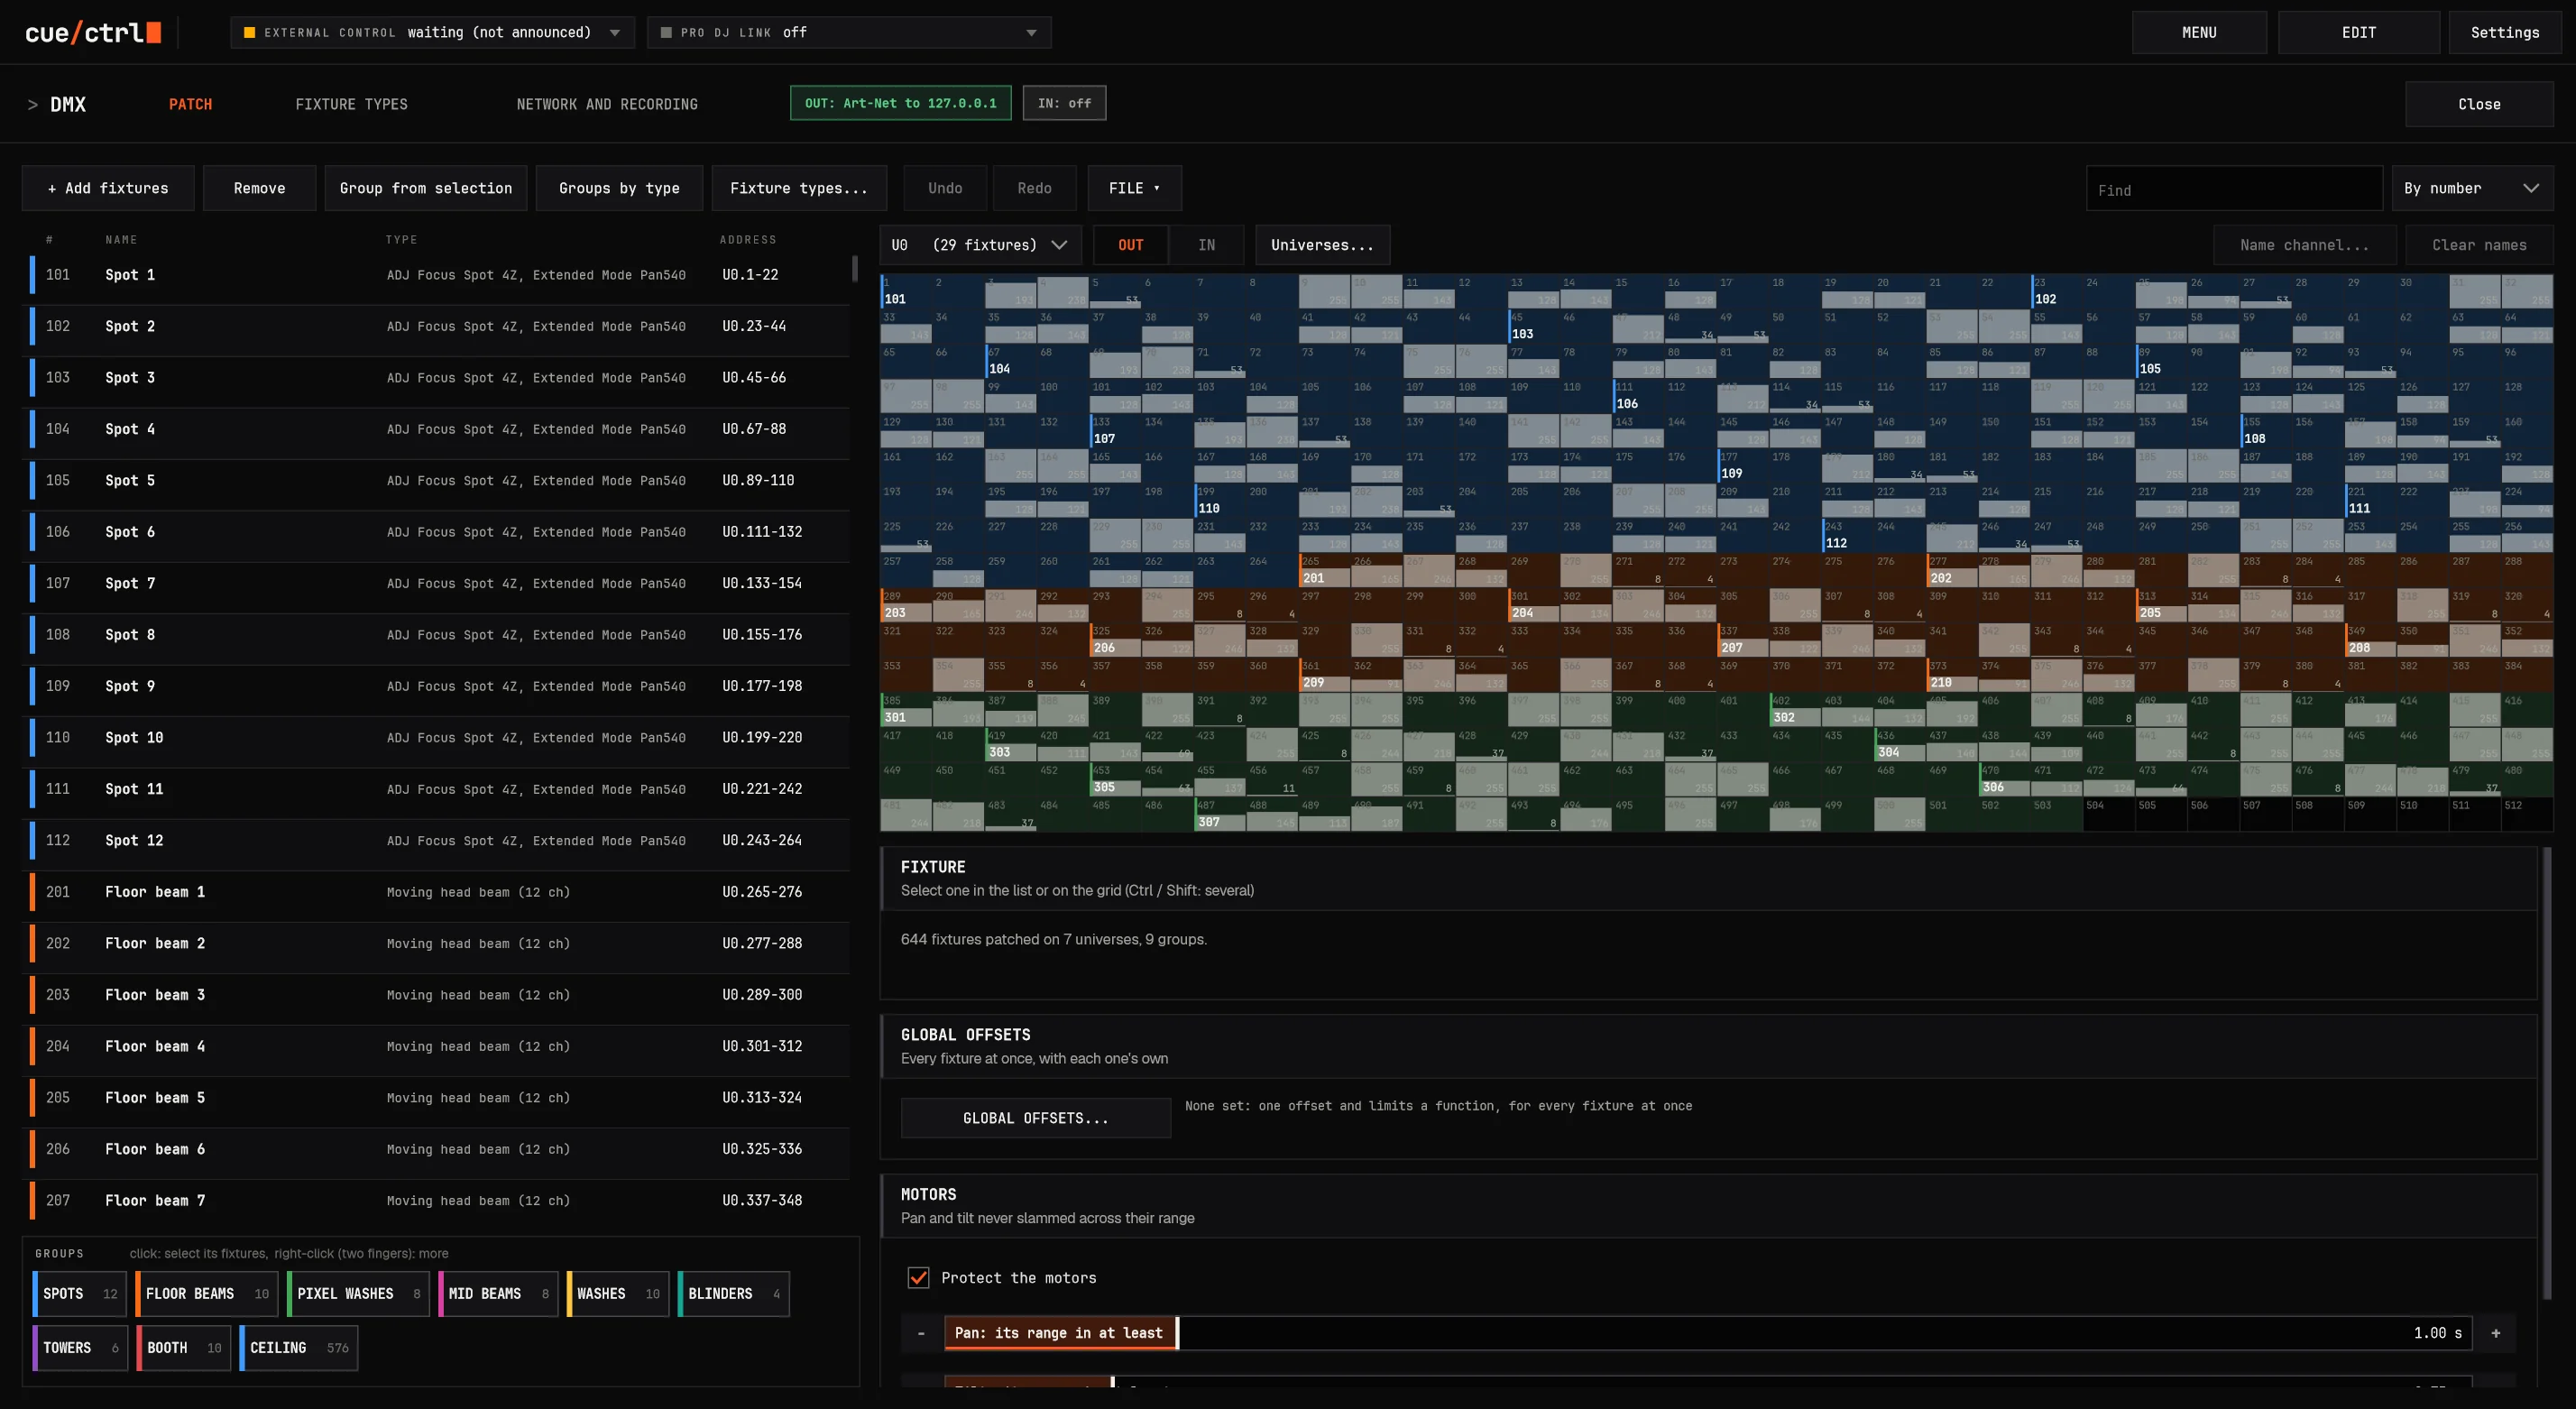
Task: Click the fixture list scrollbar
Action: tap(854, 268)
